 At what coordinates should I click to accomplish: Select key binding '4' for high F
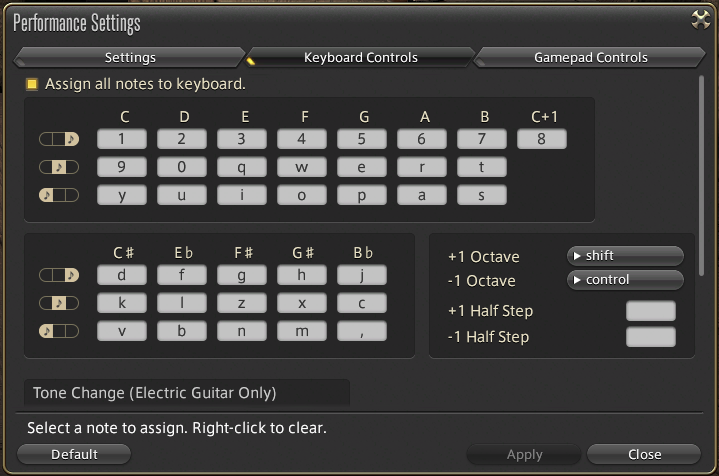click(x=302, y=139)
